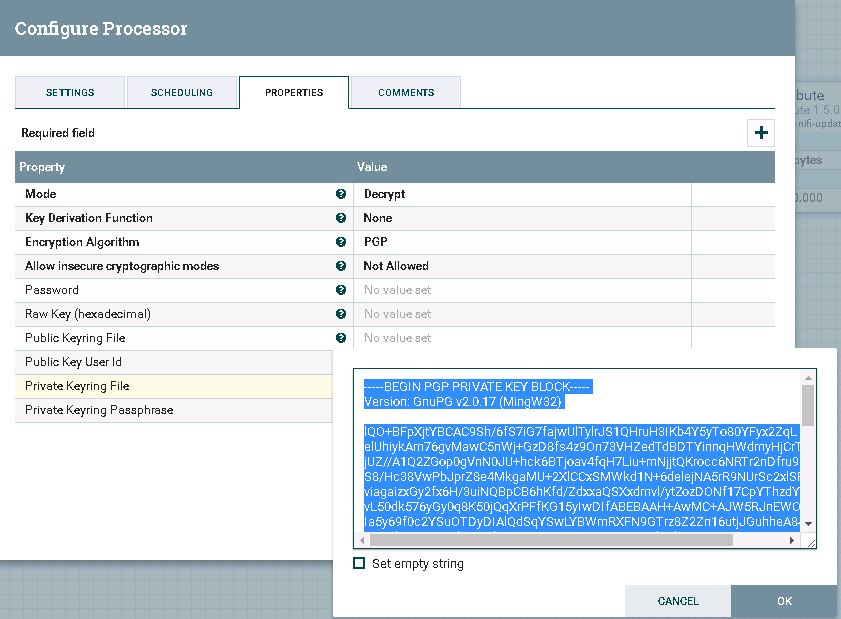Image resolution: width=841 pixels, height=619 pixels.
Task: Switch to the Scheduling tab
Action: click(182, 92)
